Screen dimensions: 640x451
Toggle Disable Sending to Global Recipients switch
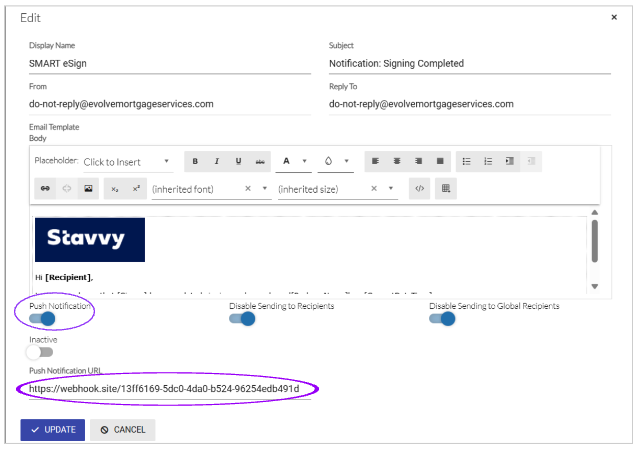tap(442, 319)
